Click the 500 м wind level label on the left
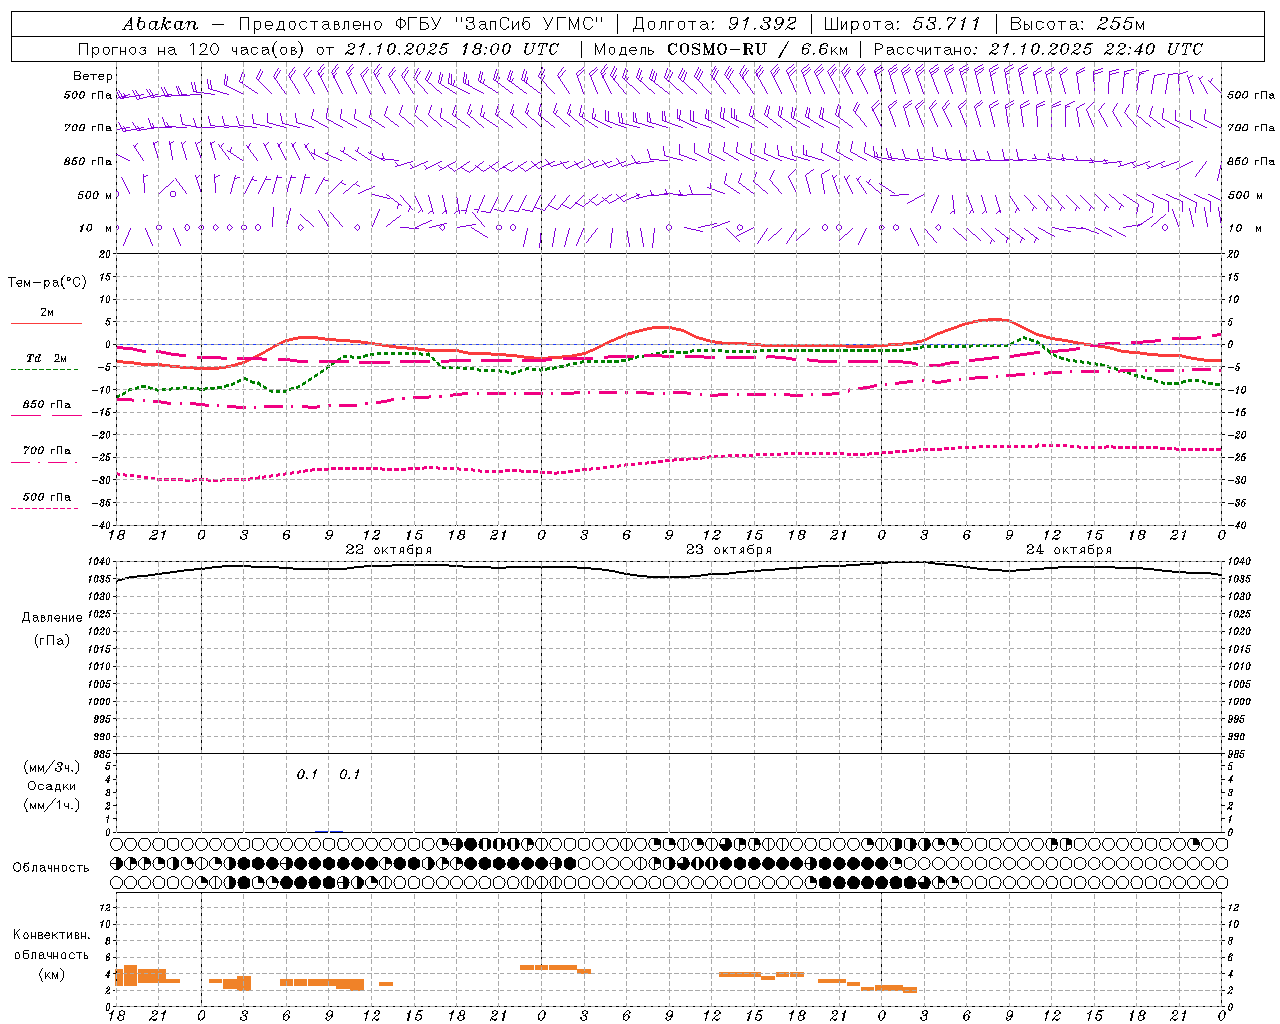The image size is (1280, 1024). coord(96,195)
